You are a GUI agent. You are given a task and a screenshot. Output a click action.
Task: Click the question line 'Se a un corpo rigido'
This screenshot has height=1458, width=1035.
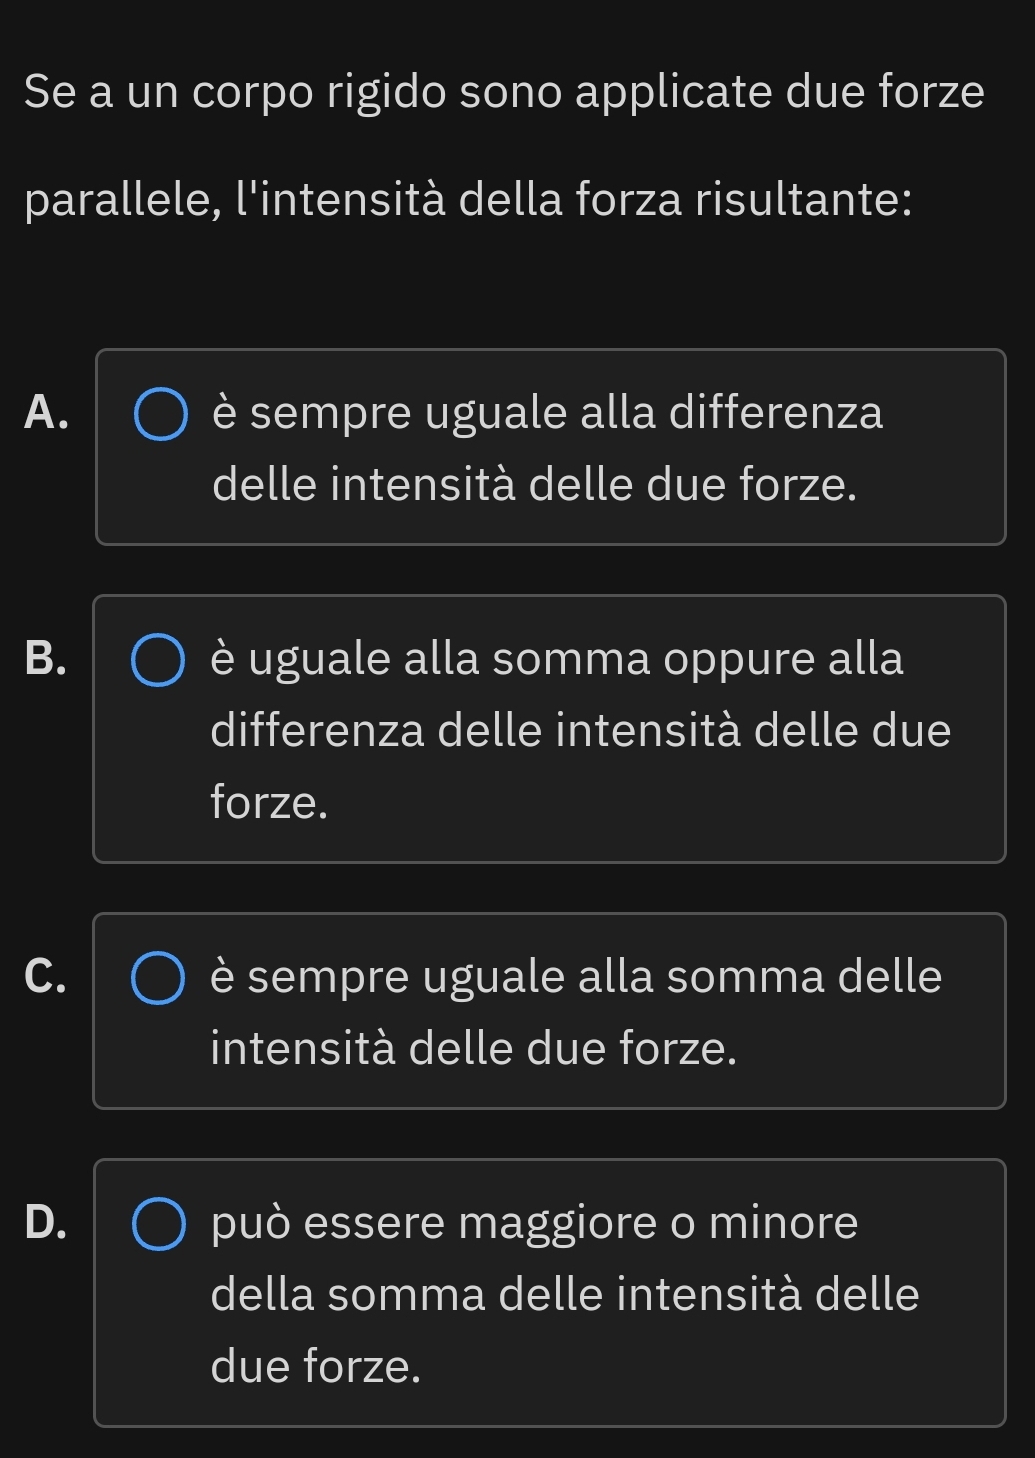(504, 92)
